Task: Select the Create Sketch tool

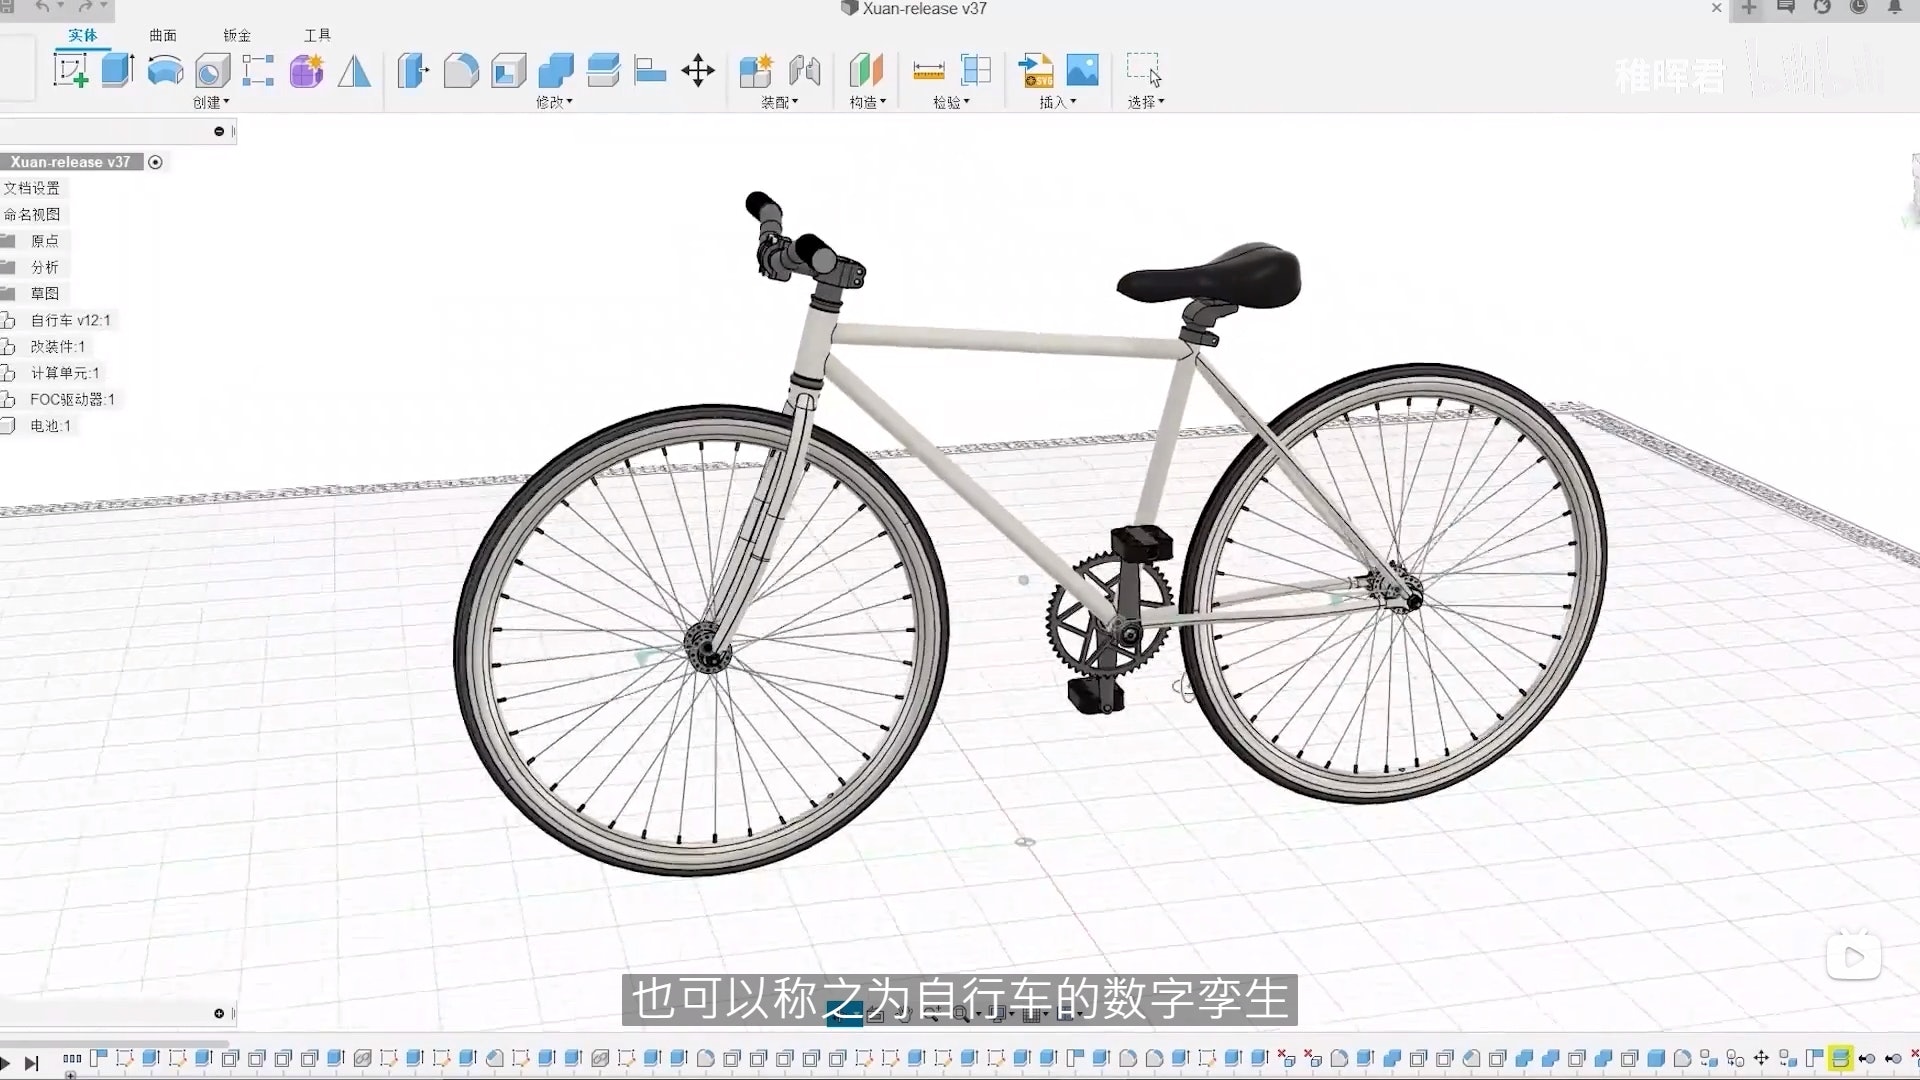Action: 70,71
